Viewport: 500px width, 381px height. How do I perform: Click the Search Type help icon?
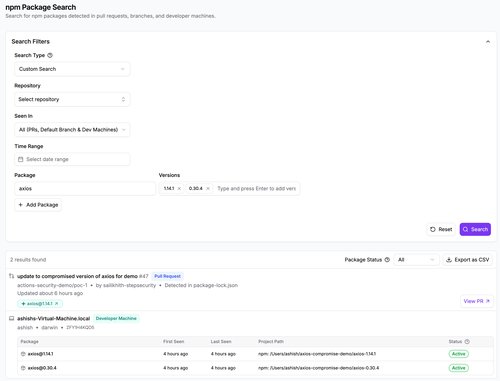[50, 55]
